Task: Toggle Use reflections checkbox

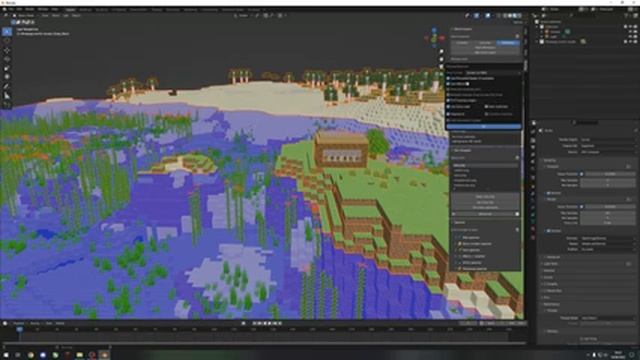Action: 448,84
